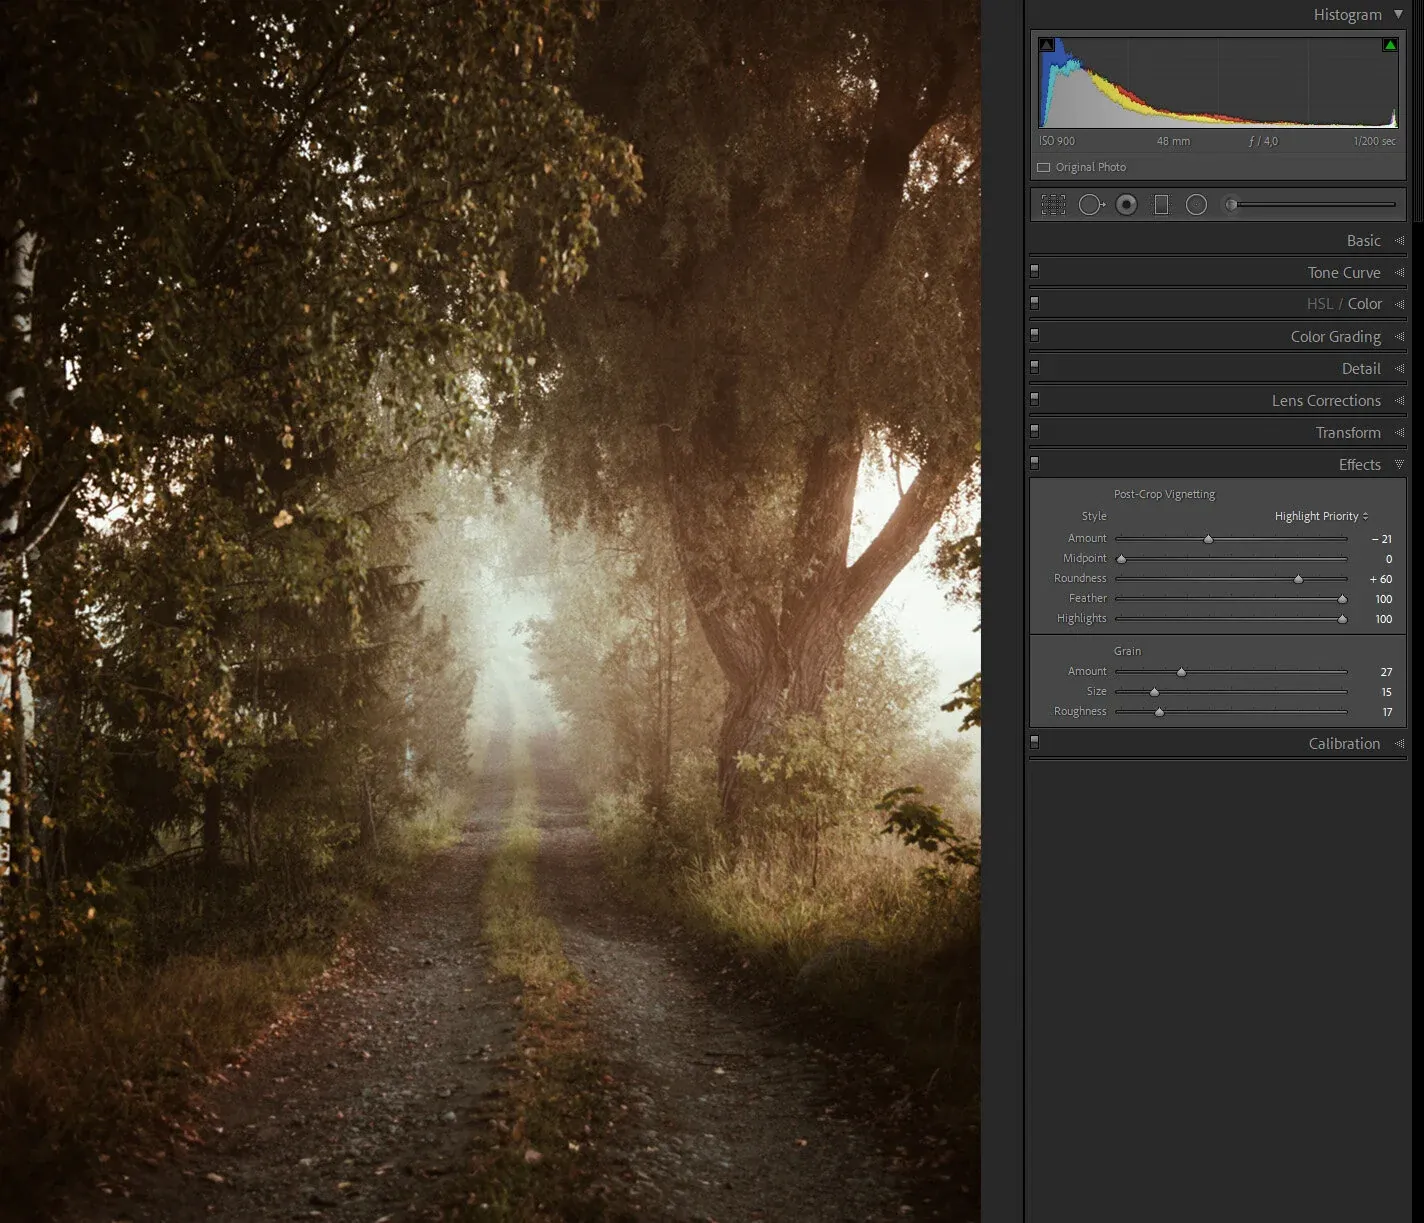Toggle the shadow clipping indicator in histogram

click(1046, 45)
